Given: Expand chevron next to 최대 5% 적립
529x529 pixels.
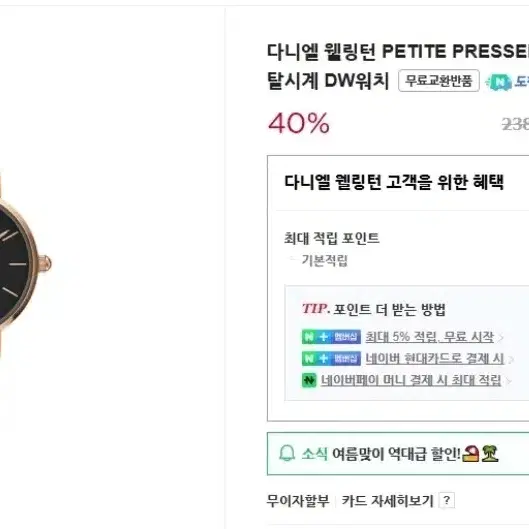Looking at the screenshot, I should 501,337.
